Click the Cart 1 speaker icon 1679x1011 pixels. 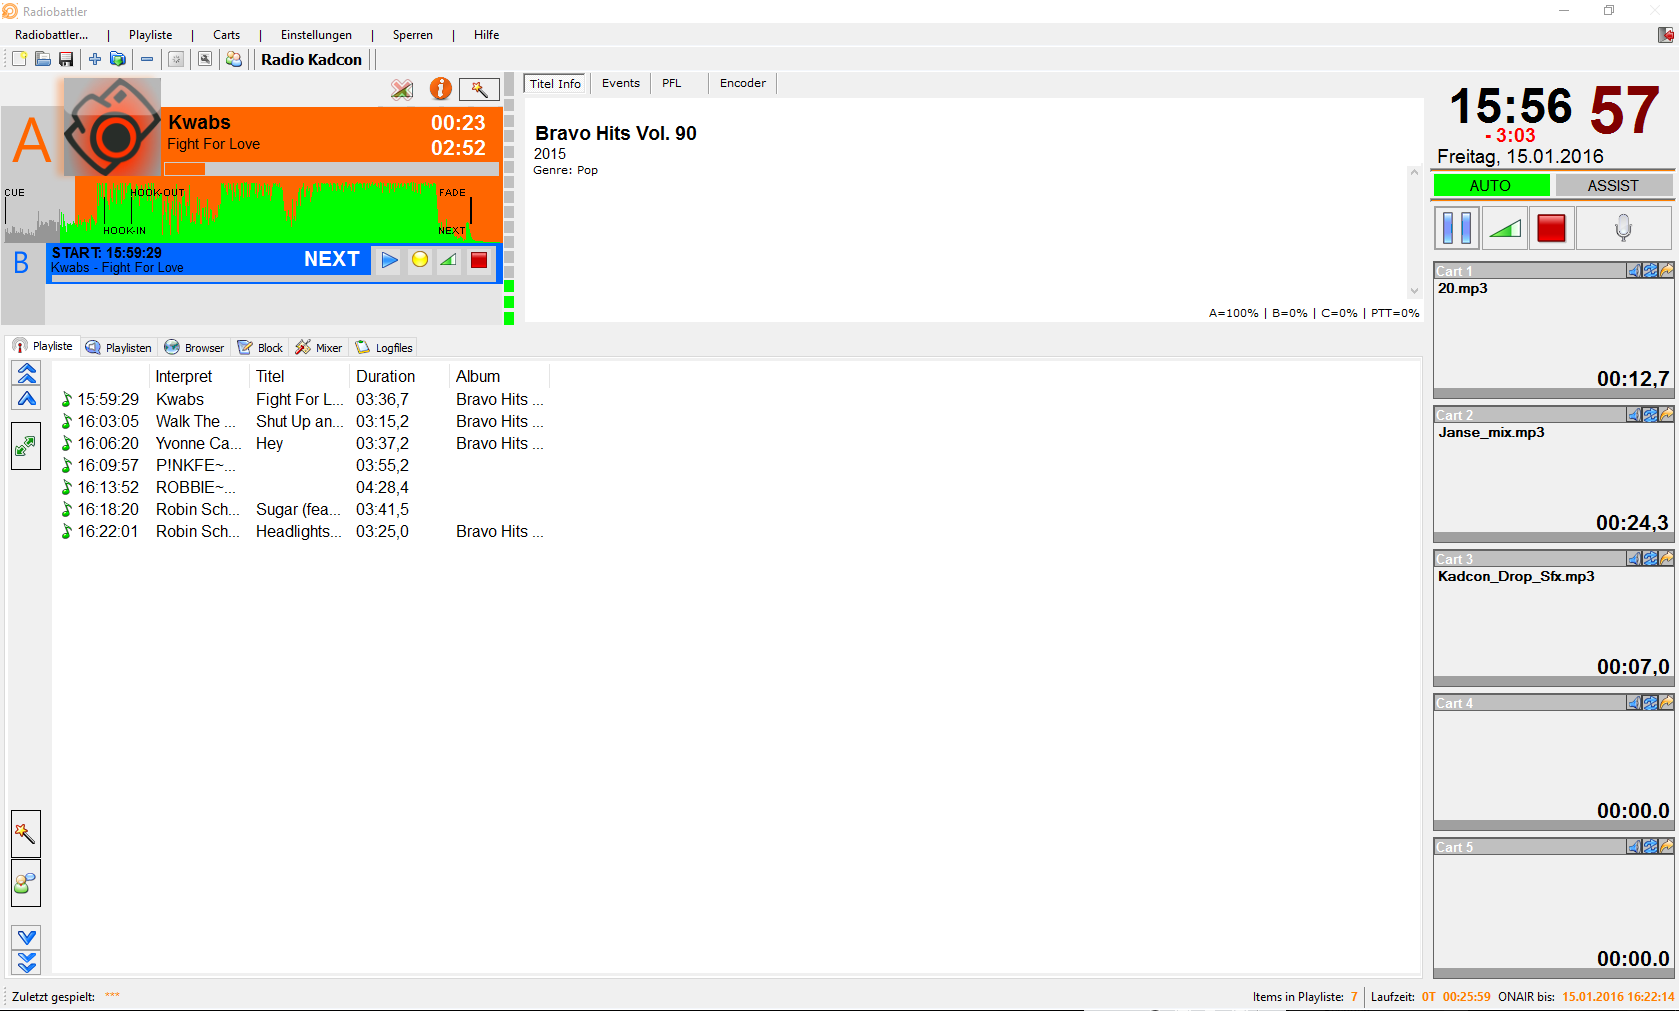pos(1634,271)
